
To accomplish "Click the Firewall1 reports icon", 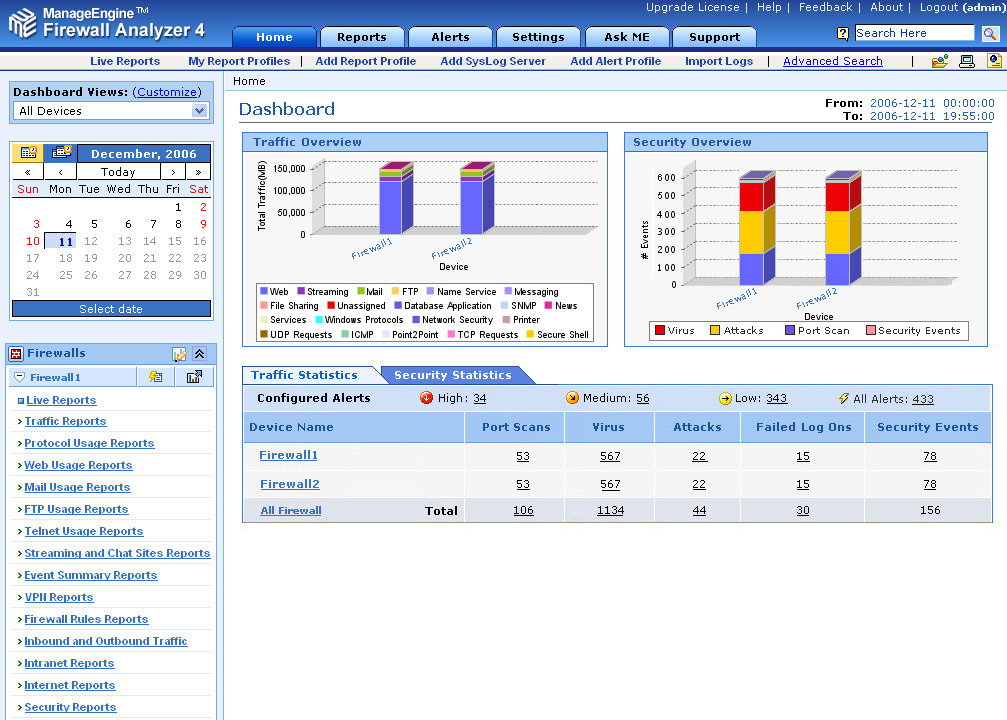I will 155,377.
